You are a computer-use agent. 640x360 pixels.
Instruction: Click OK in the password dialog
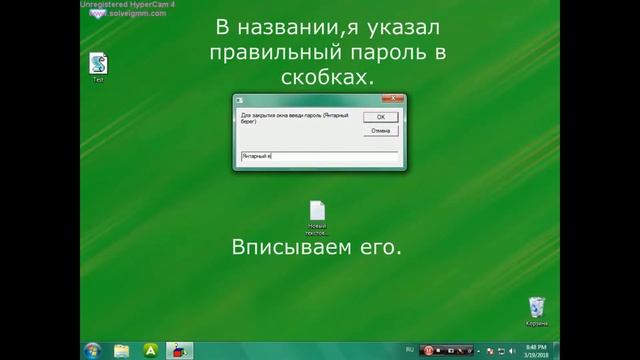point(380,117)
